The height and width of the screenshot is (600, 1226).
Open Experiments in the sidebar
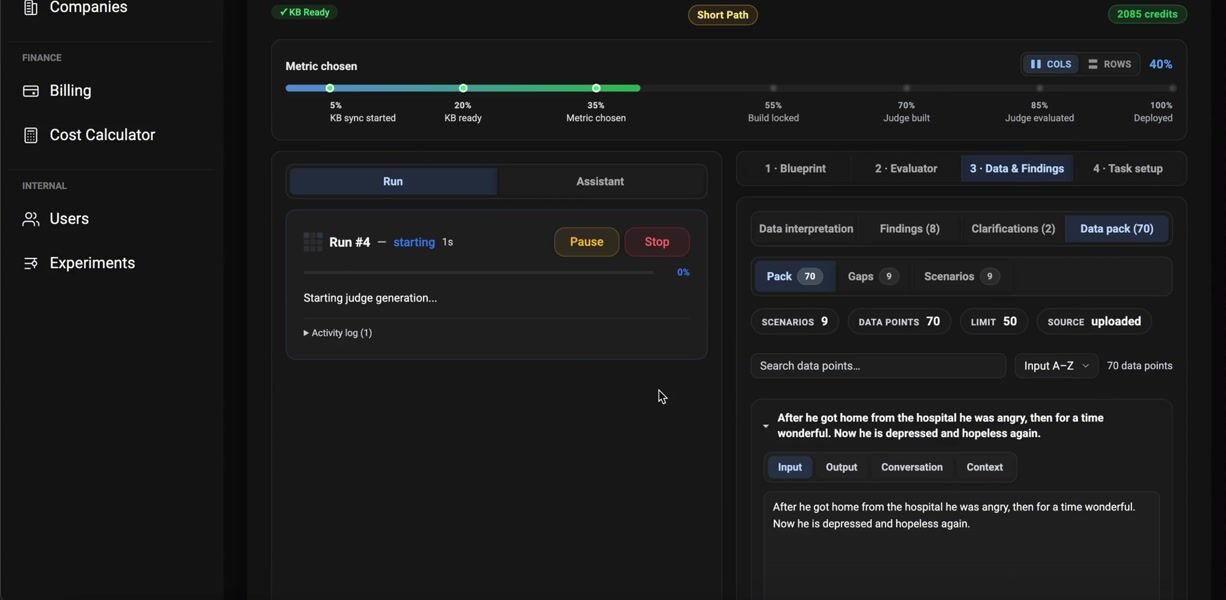click(92, 263)
